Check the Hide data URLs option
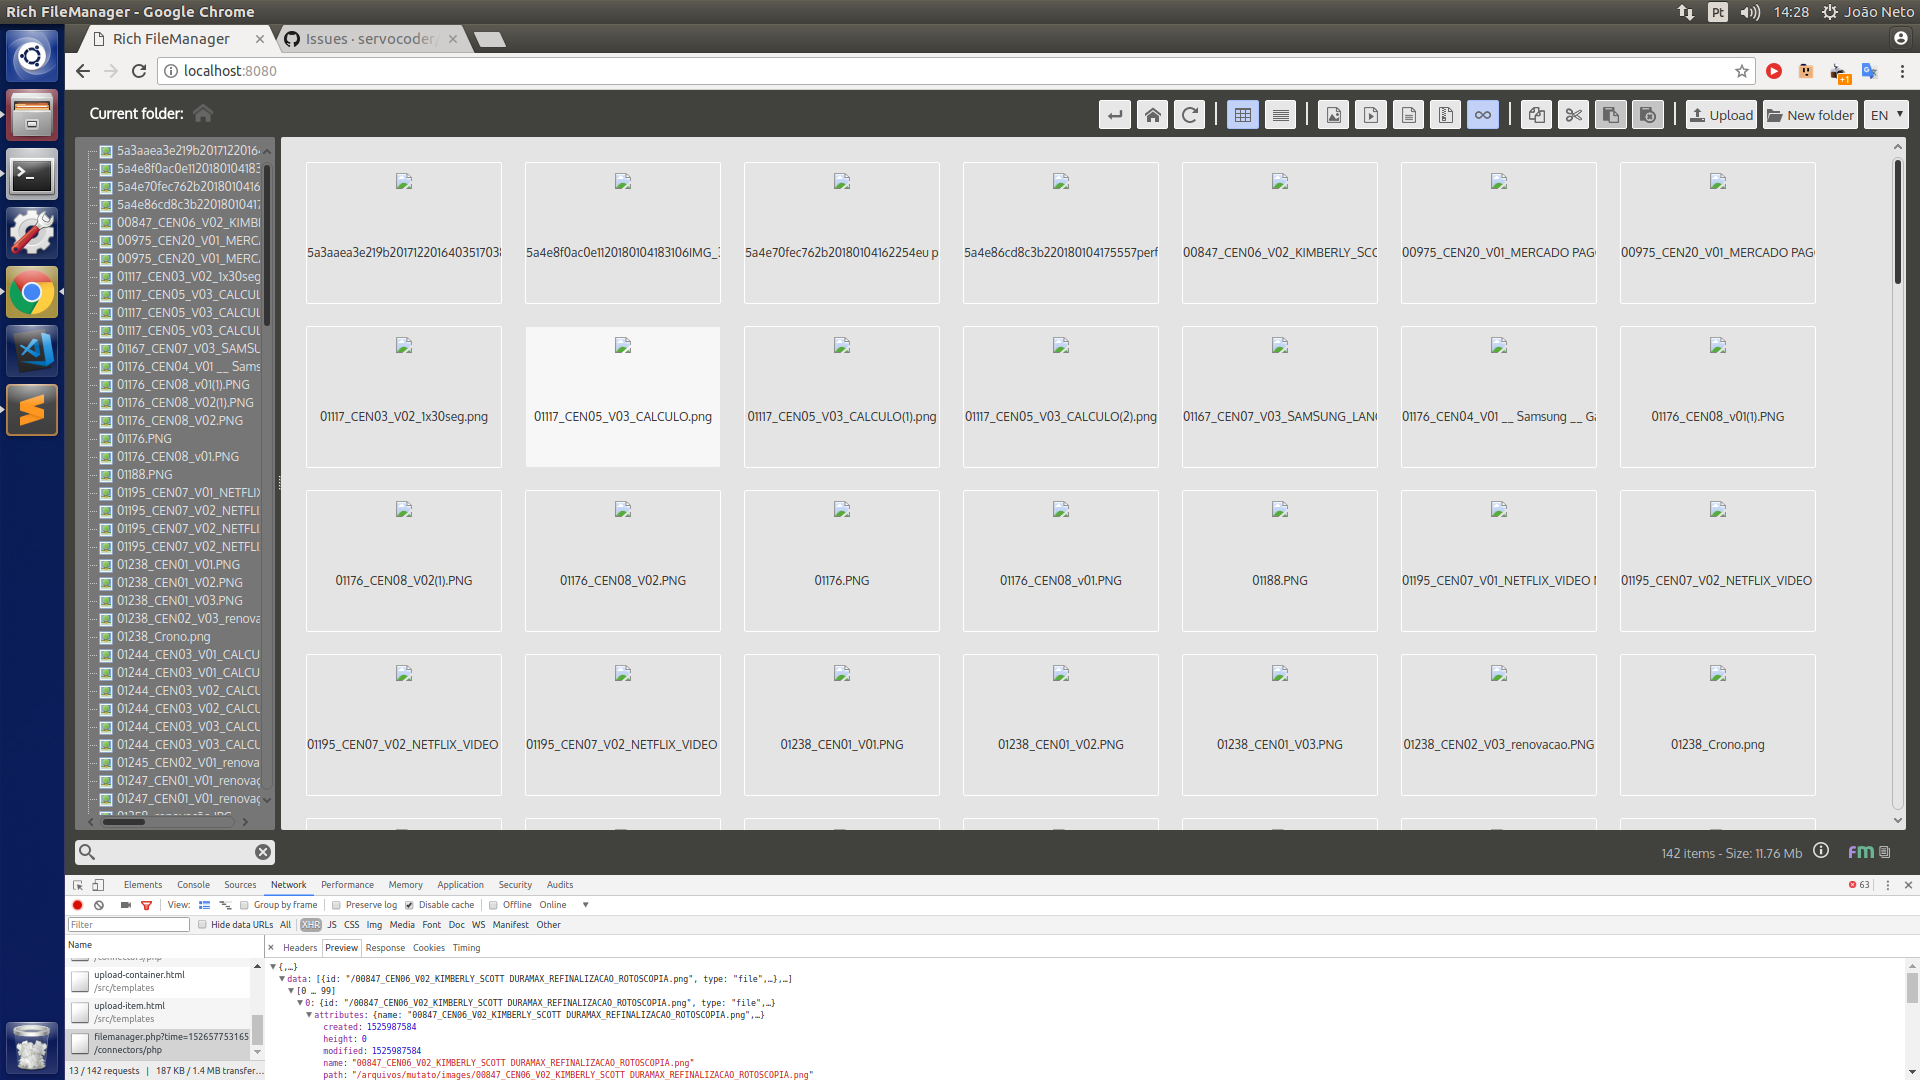Screen dimensions: 1920x1080 point(203,925)
